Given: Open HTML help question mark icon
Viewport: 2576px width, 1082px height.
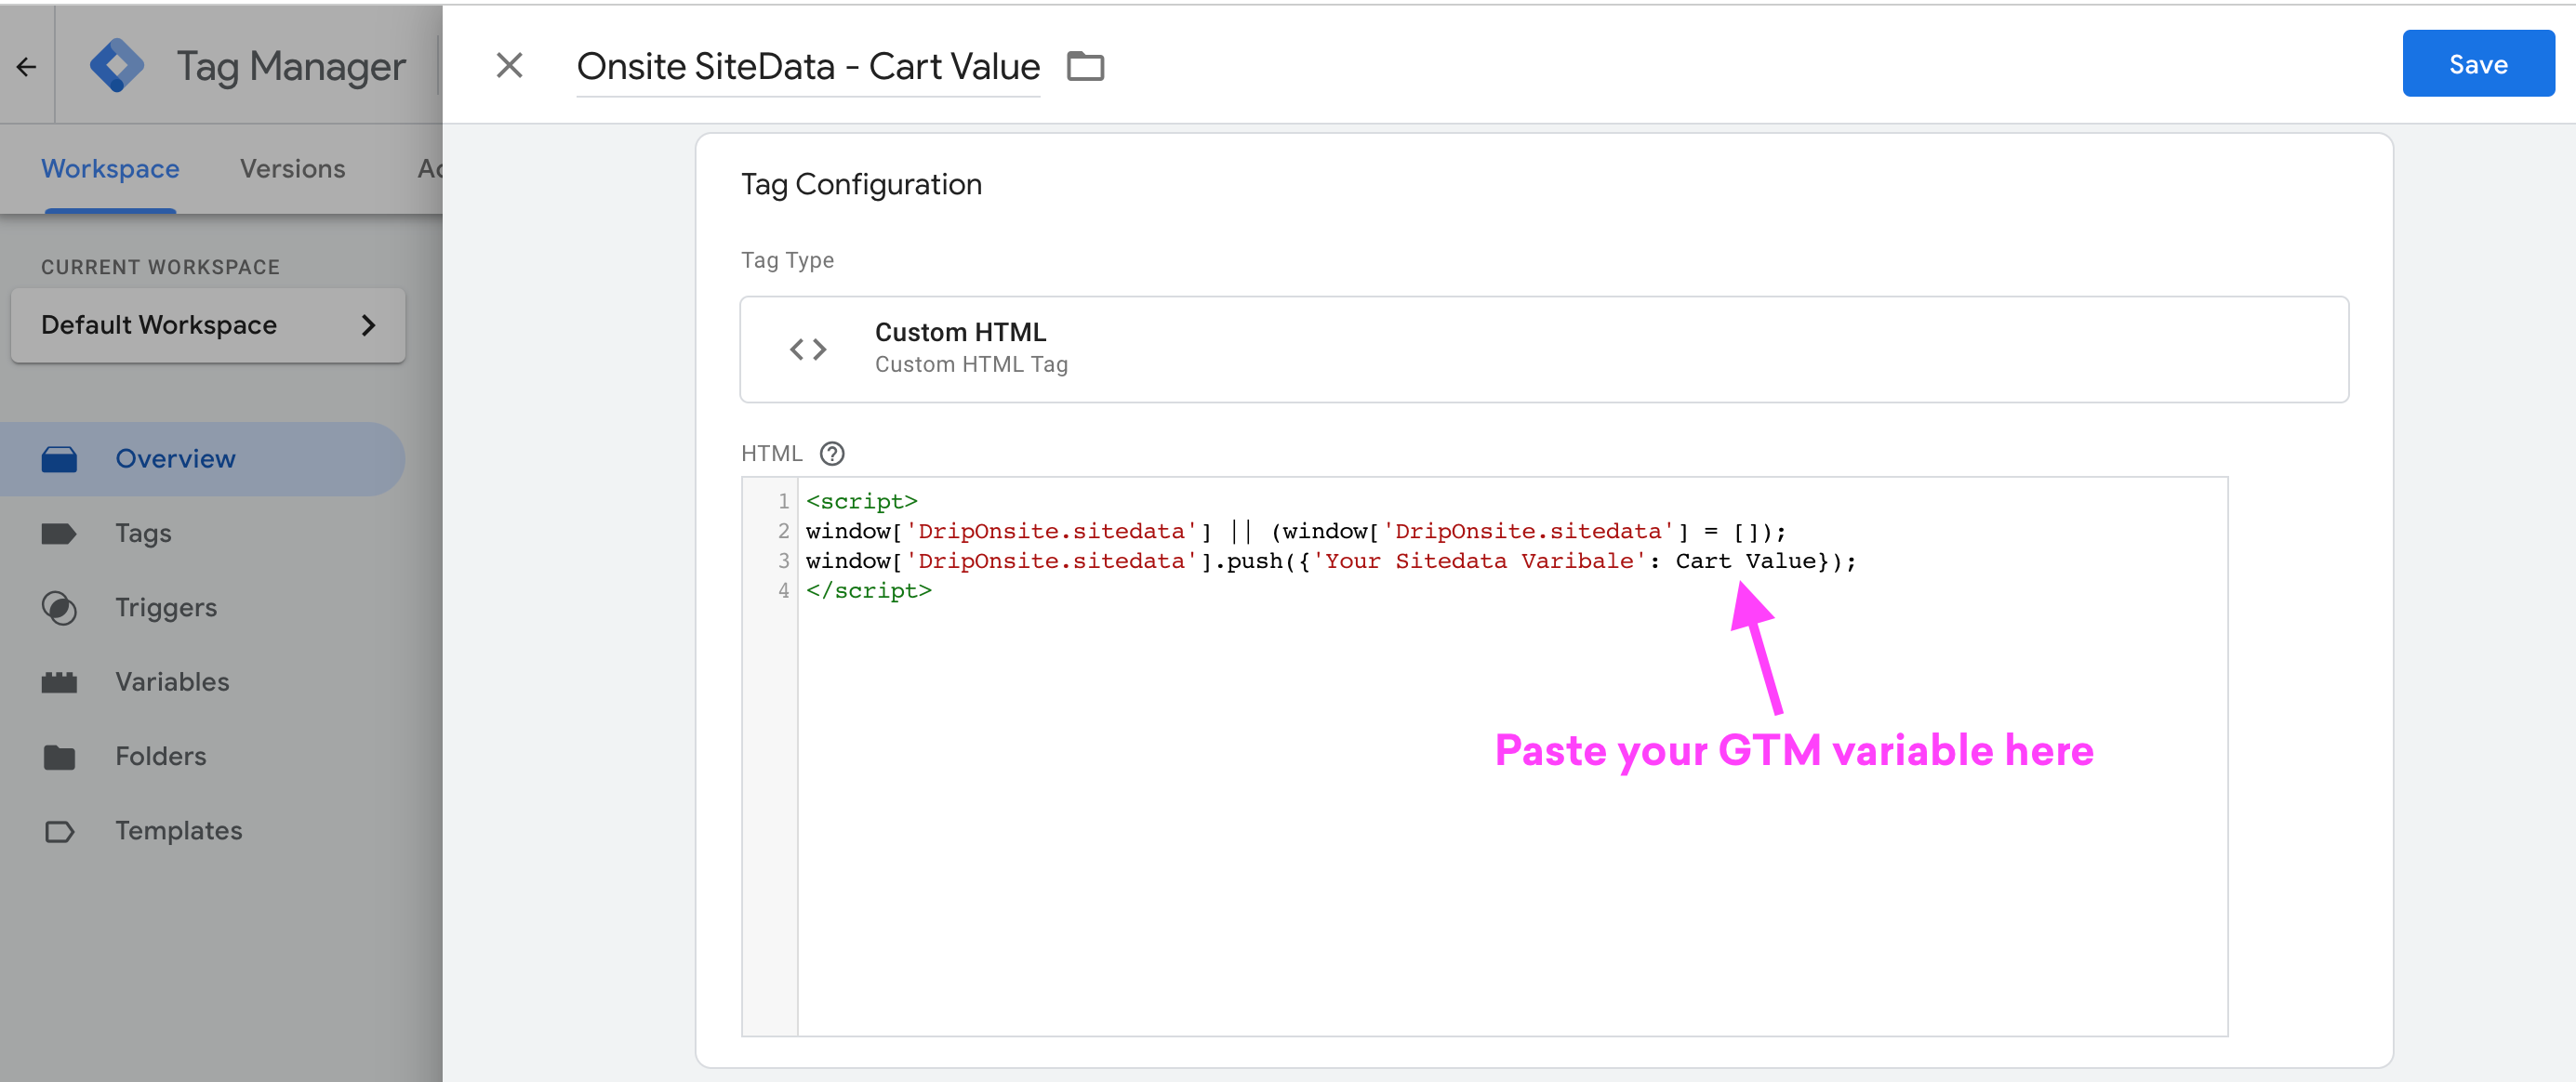Looking at the screenshot, I should (x=831, y=454).
